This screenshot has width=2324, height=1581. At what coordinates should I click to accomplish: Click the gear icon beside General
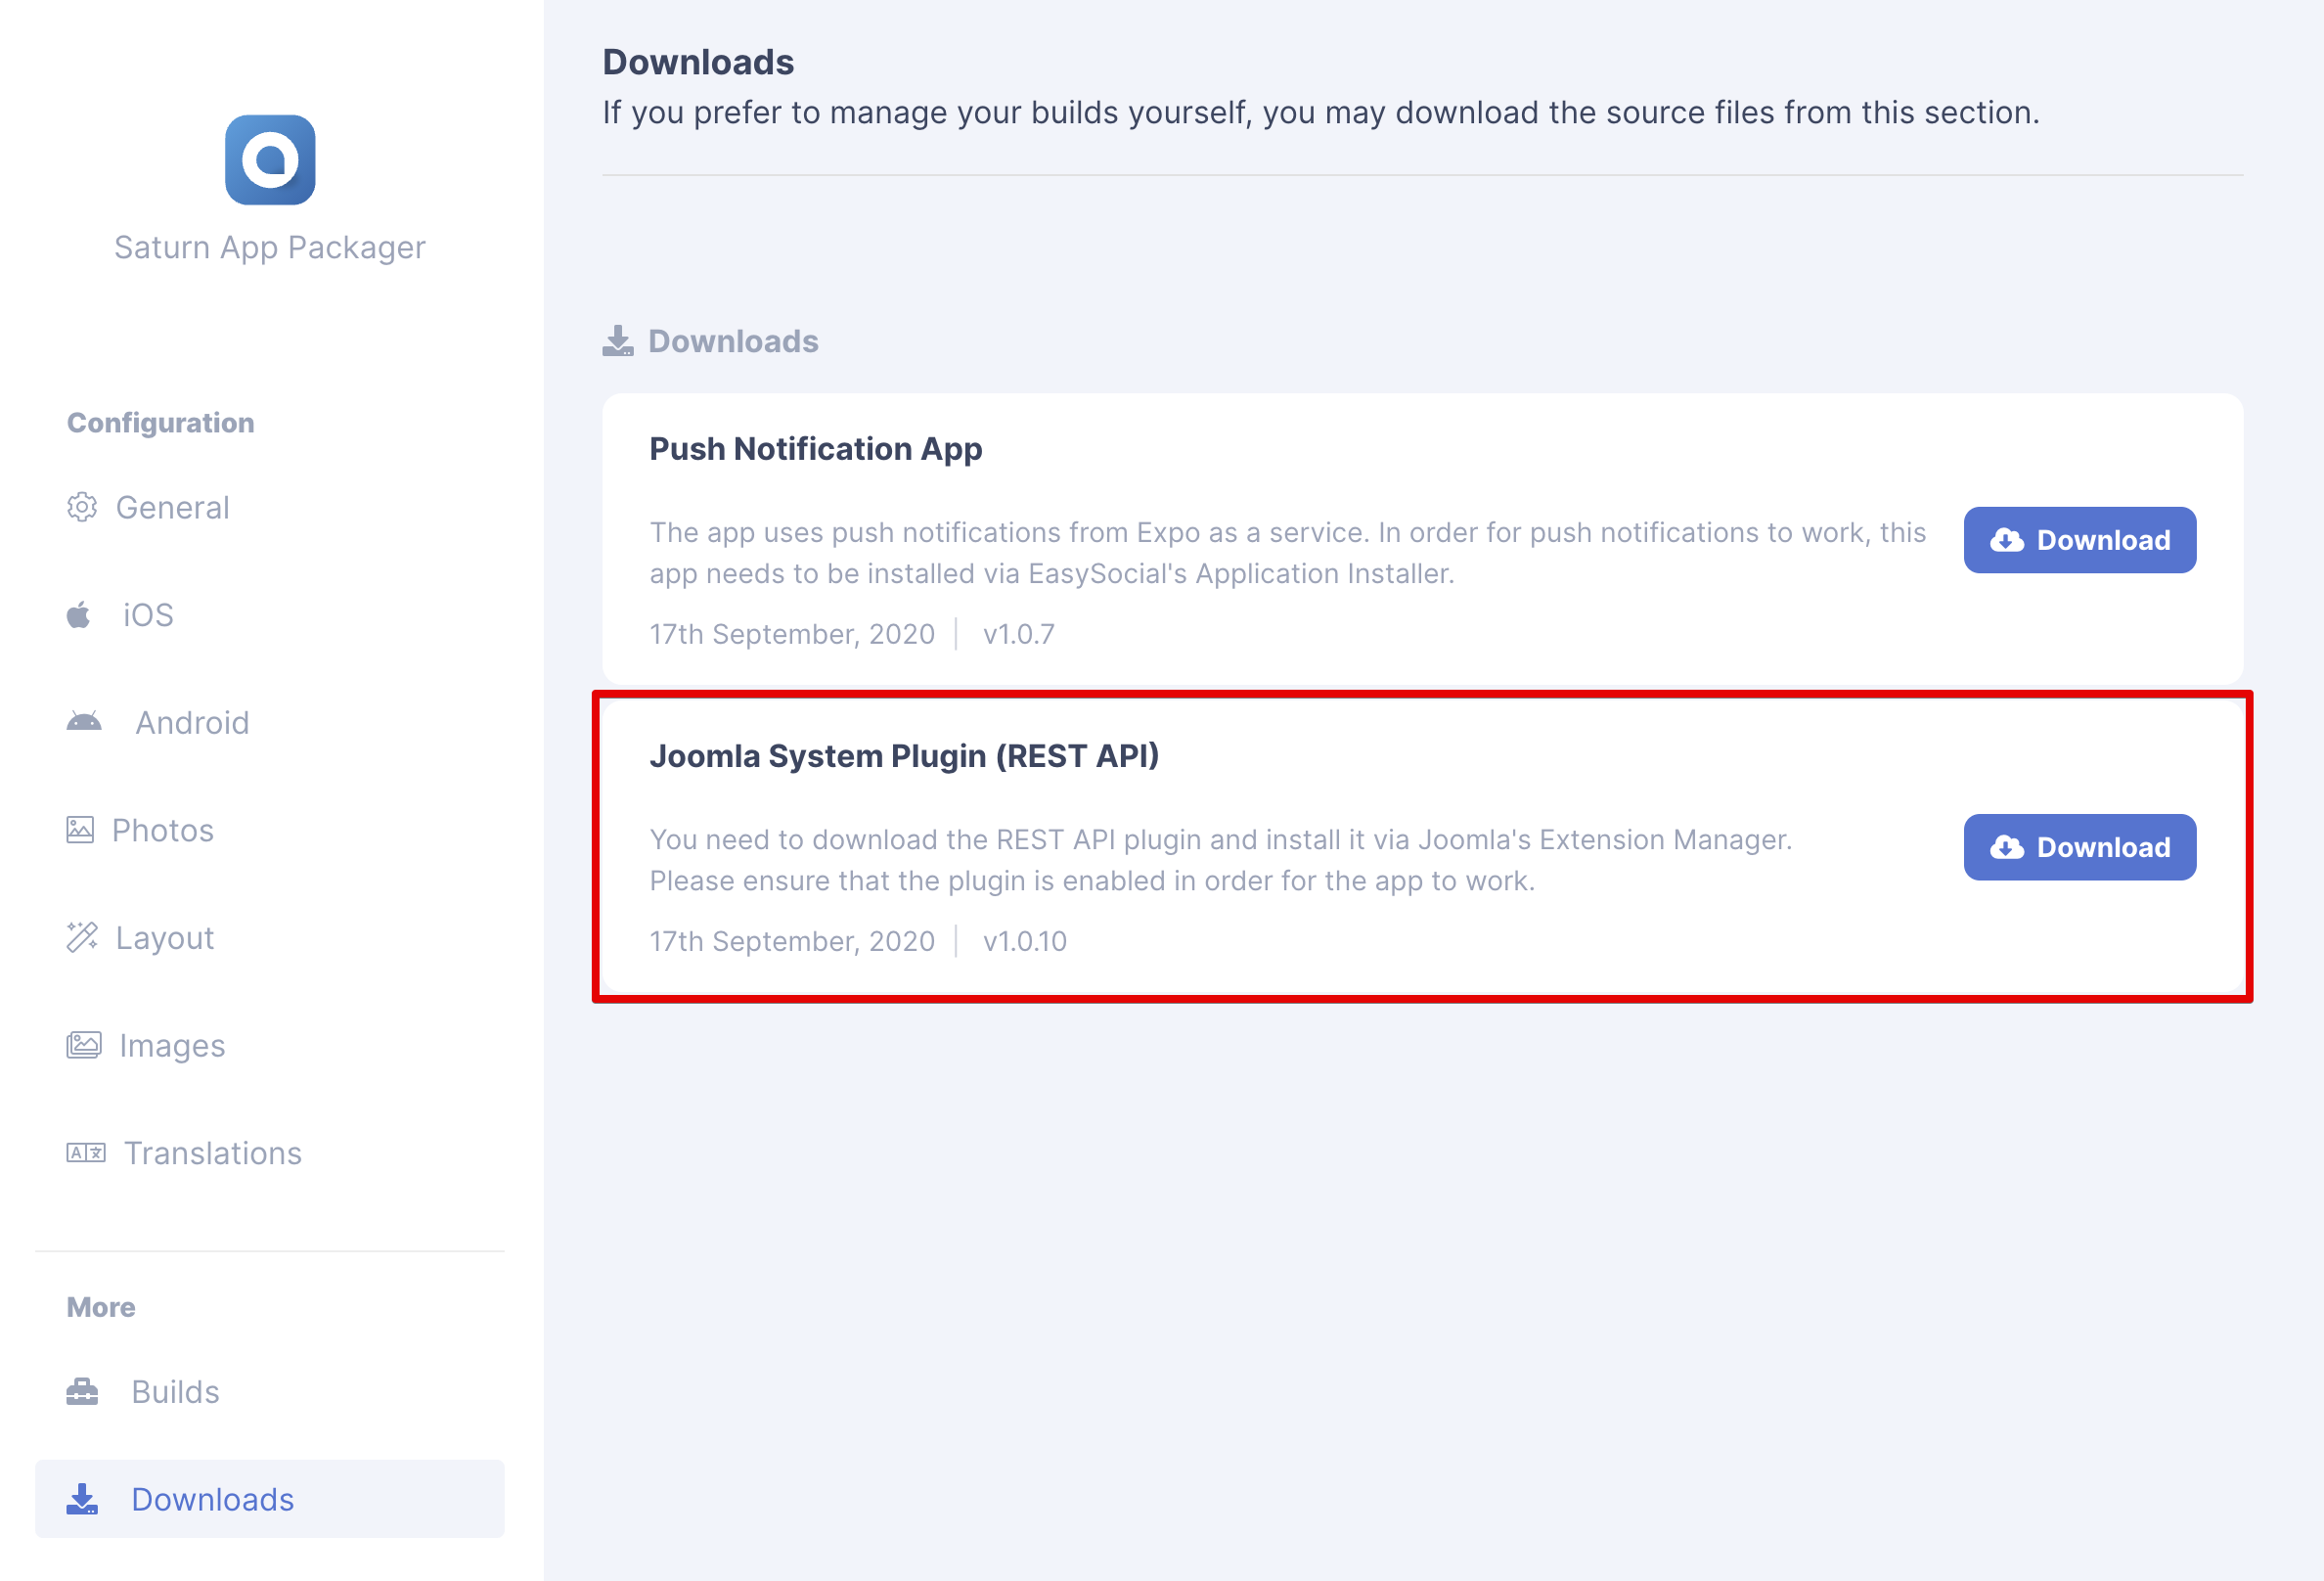(x=82, y=507)
